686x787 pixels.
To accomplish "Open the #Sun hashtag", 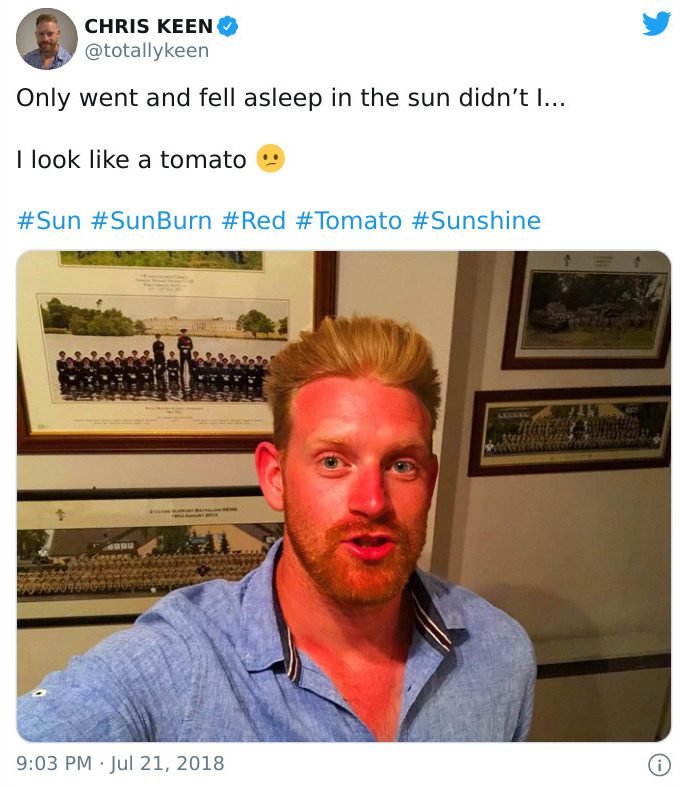I will pos(49,220).
